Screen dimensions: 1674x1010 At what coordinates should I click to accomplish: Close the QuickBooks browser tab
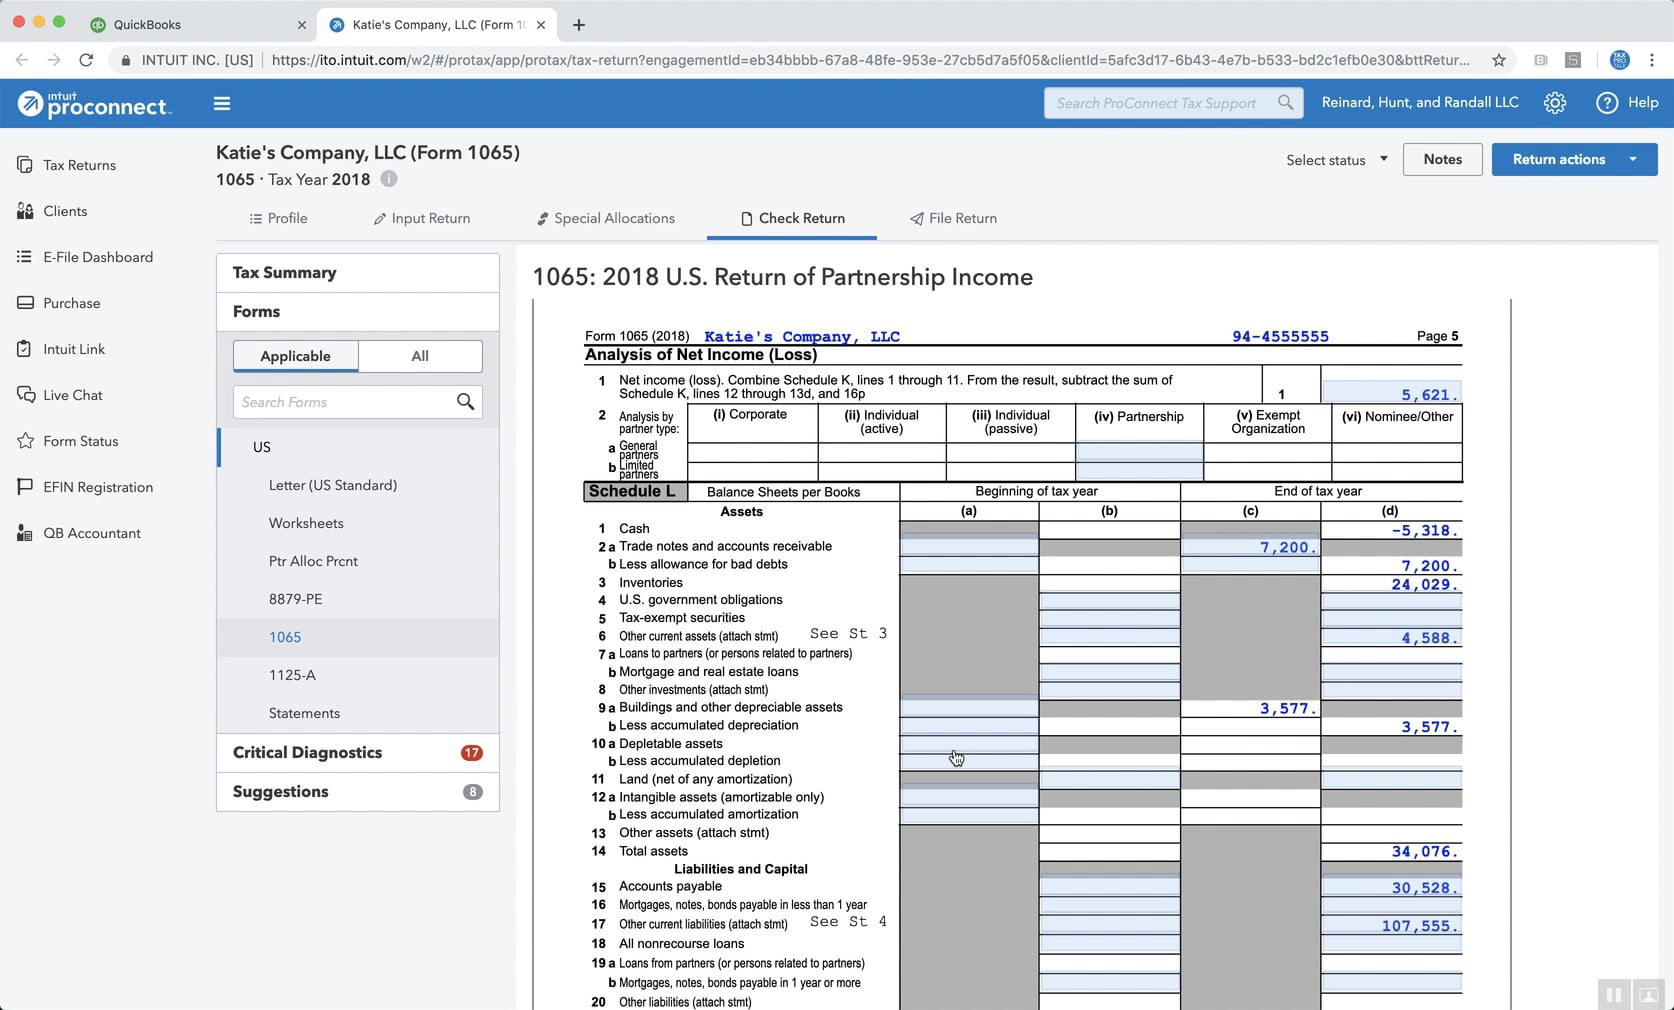(302, 24)
